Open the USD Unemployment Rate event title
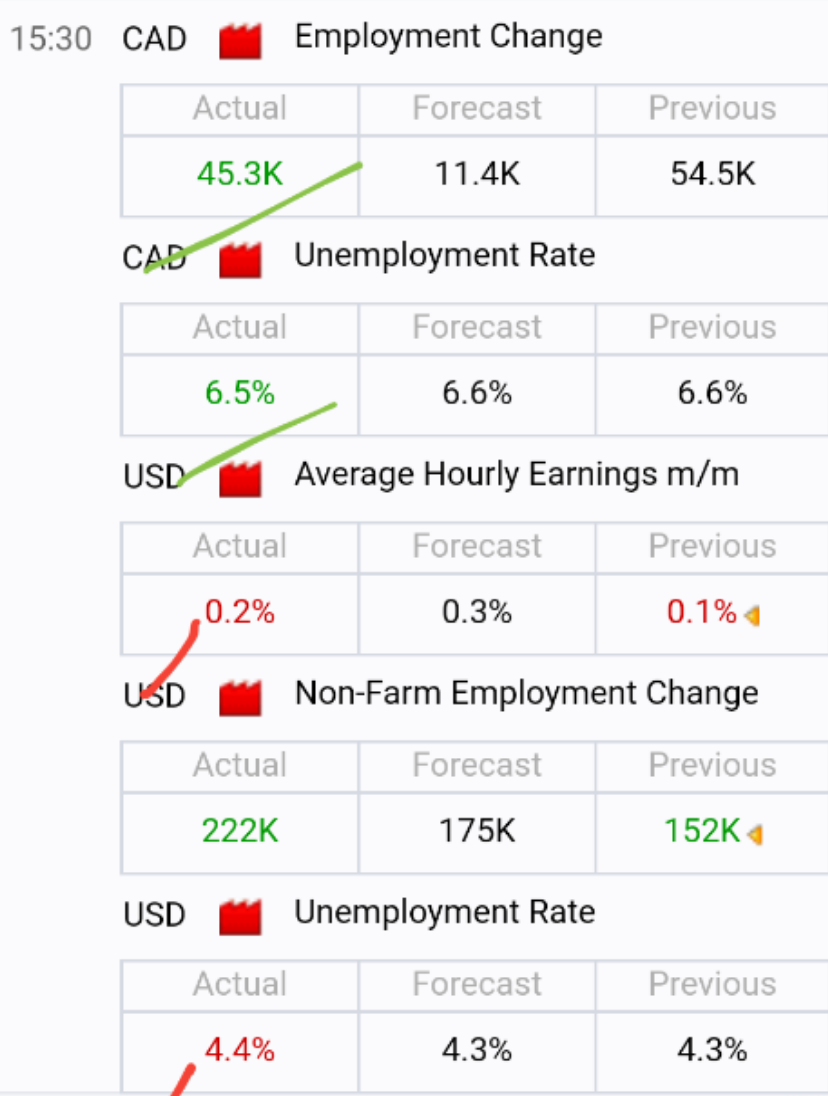 (444, 912)
